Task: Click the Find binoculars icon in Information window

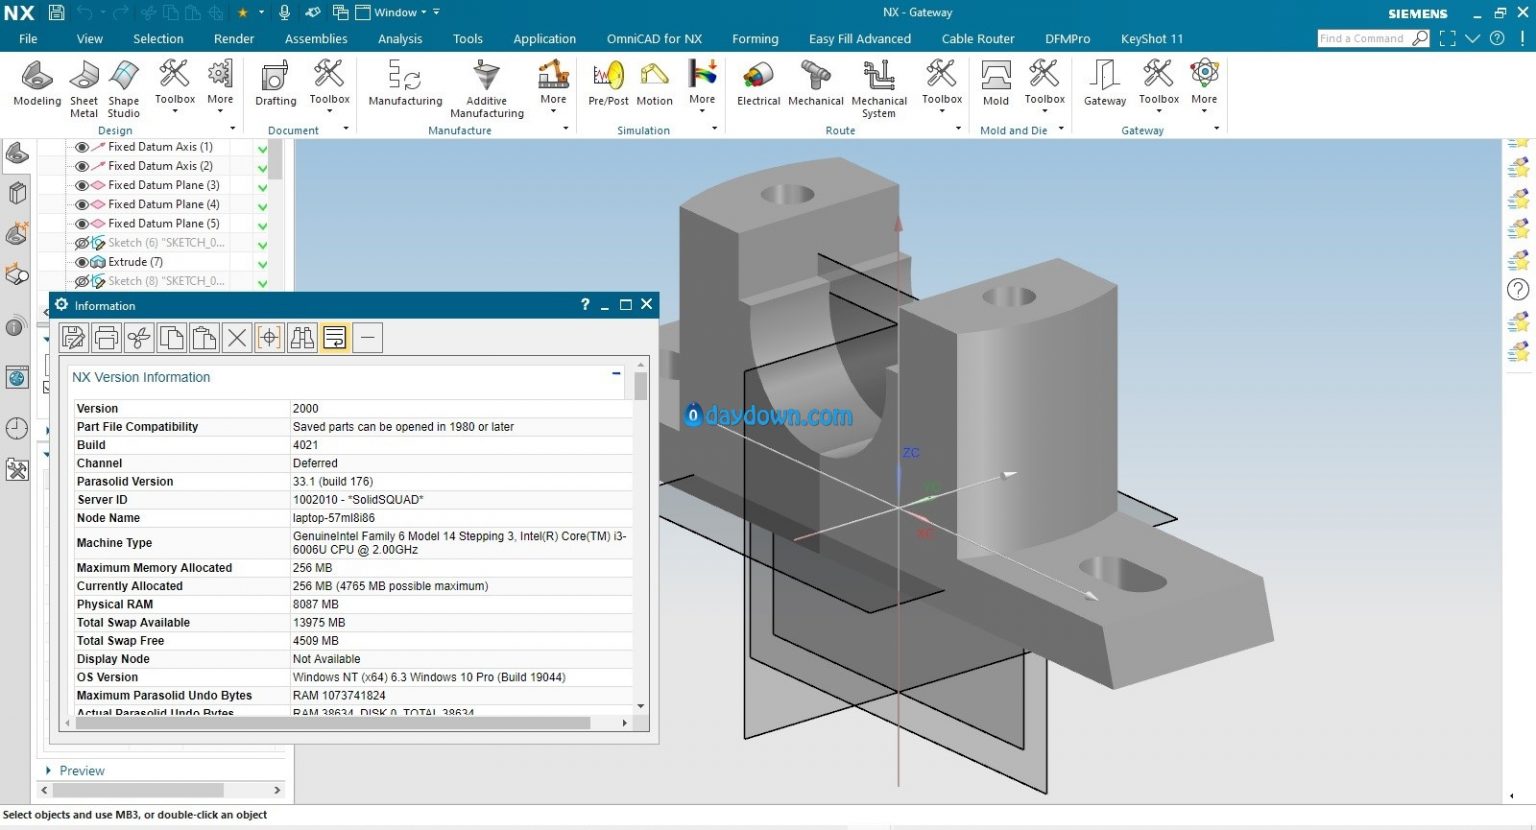Action: 302,338
